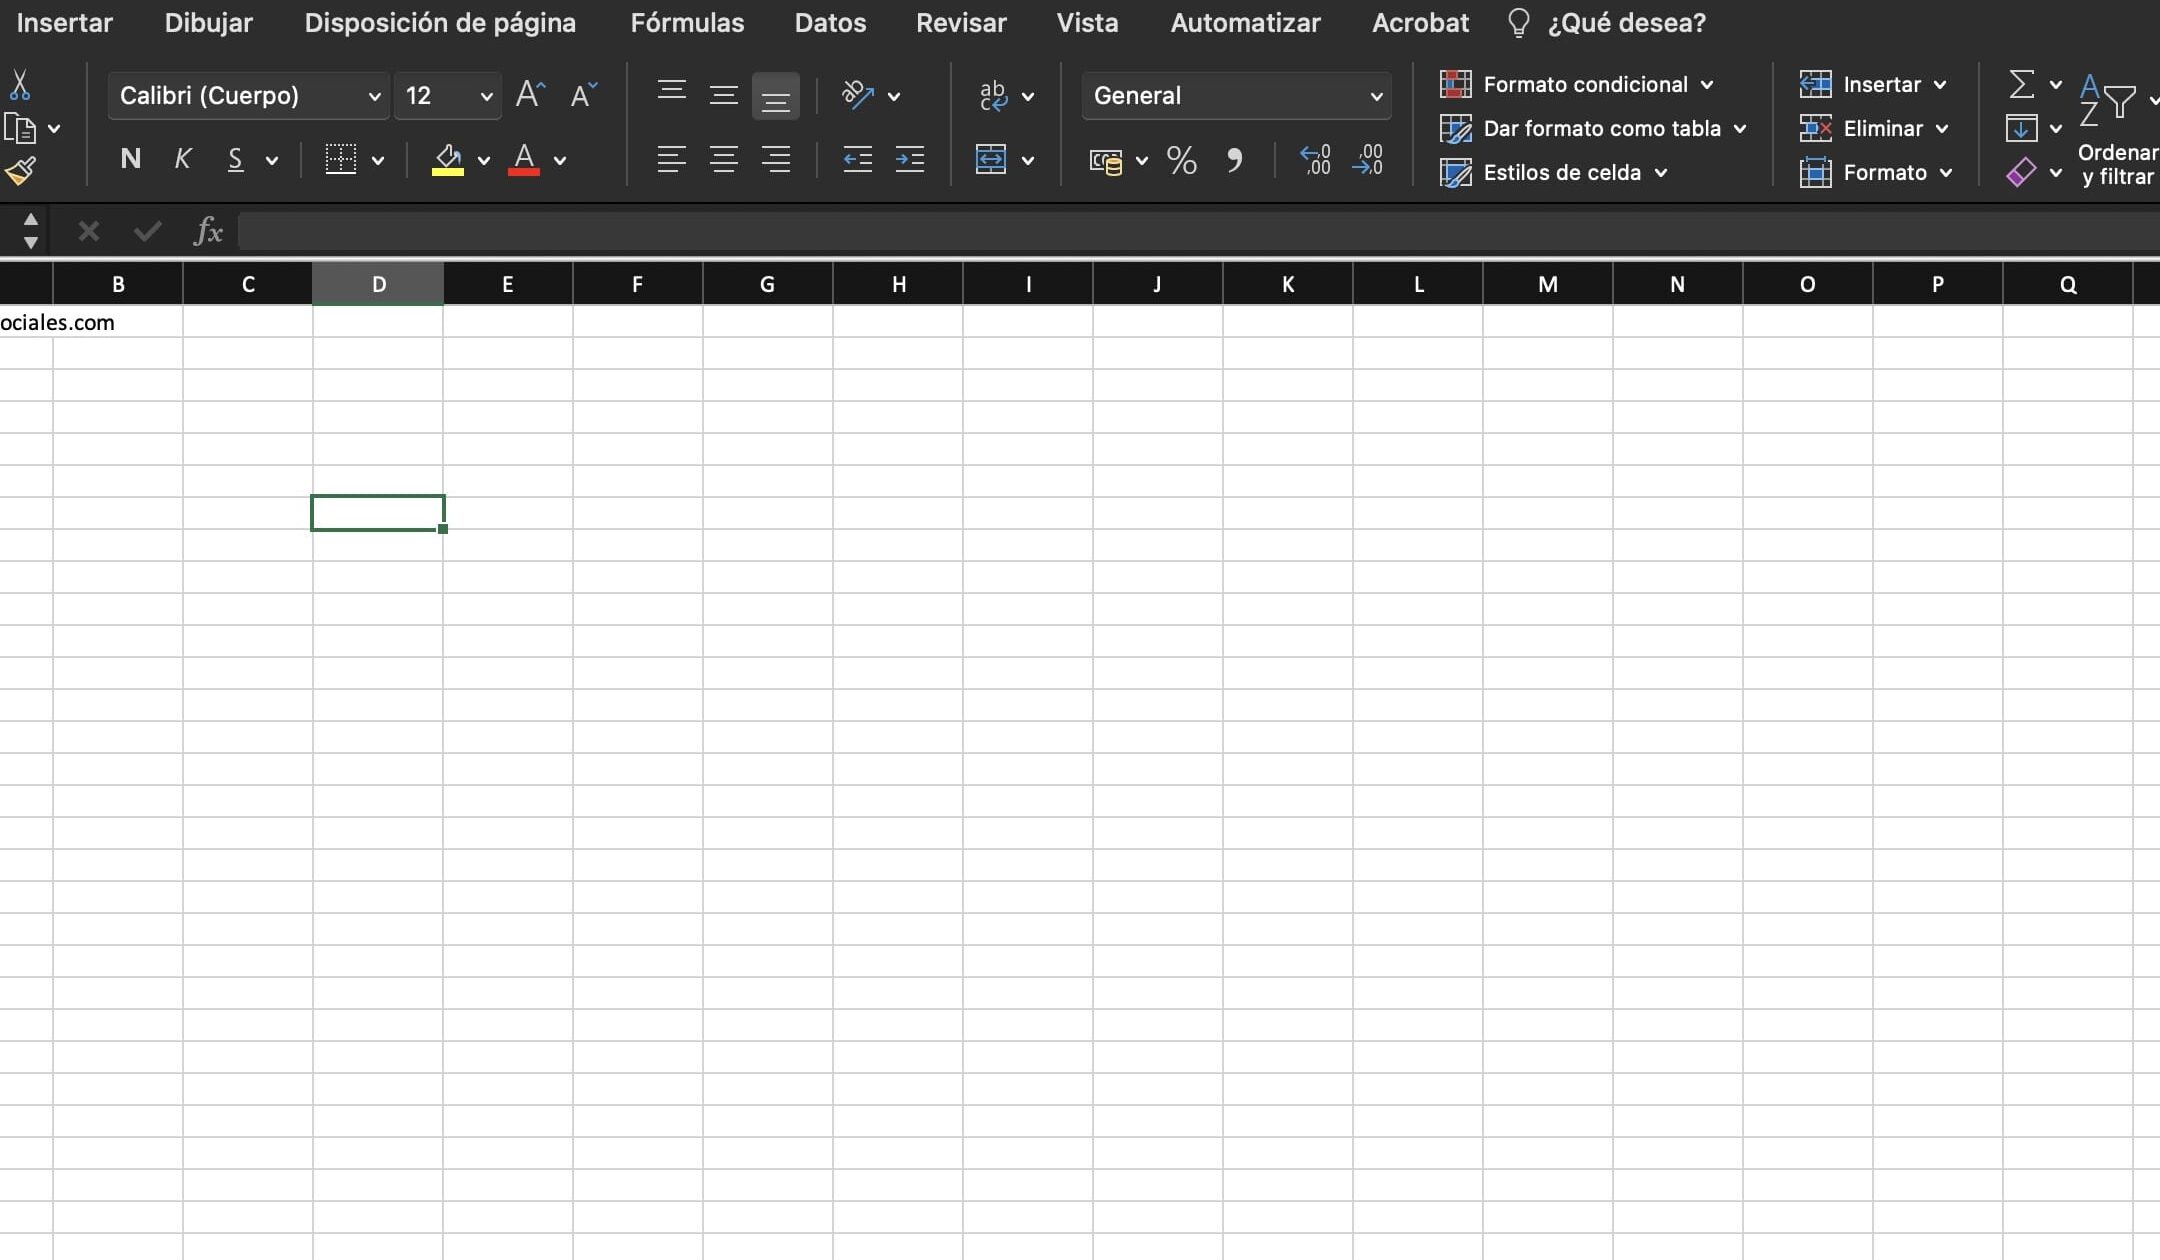Switch to the Dibujar tab

tap(208, 23)
